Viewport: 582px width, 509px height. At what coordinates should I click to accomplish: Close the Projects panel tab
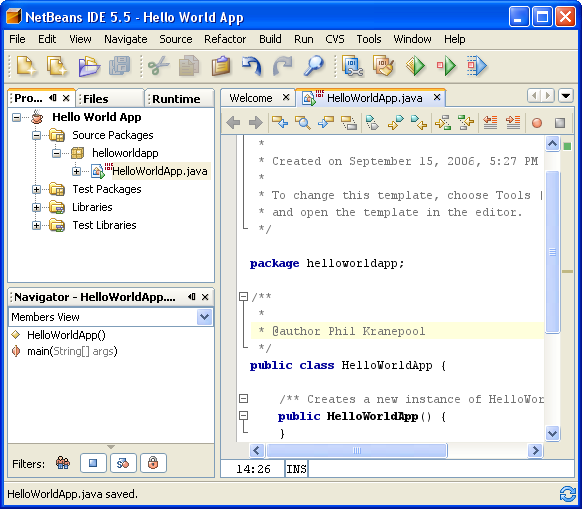[66, 98]
